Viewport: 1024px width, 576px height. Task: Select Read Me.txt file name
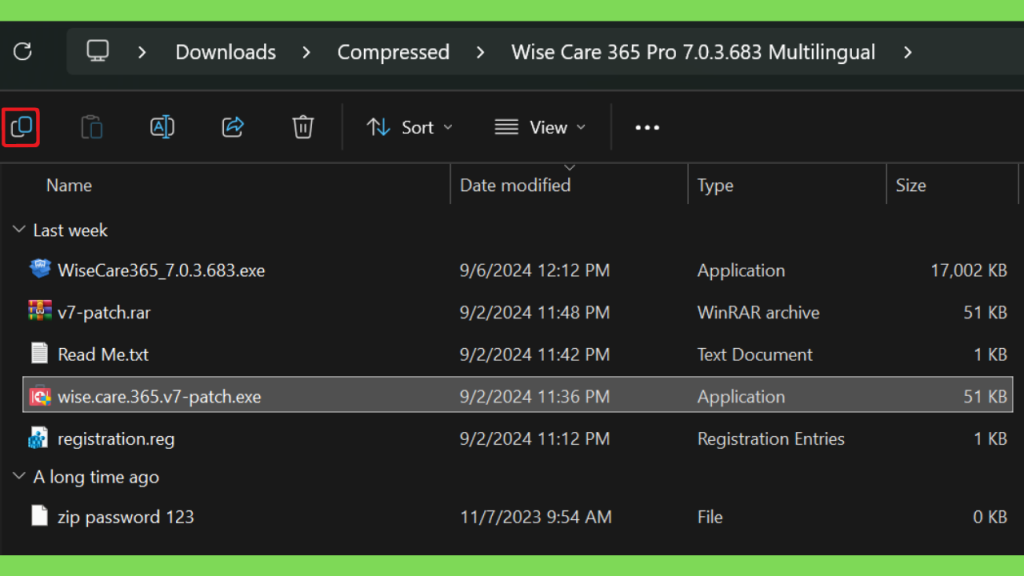(103, 354)
